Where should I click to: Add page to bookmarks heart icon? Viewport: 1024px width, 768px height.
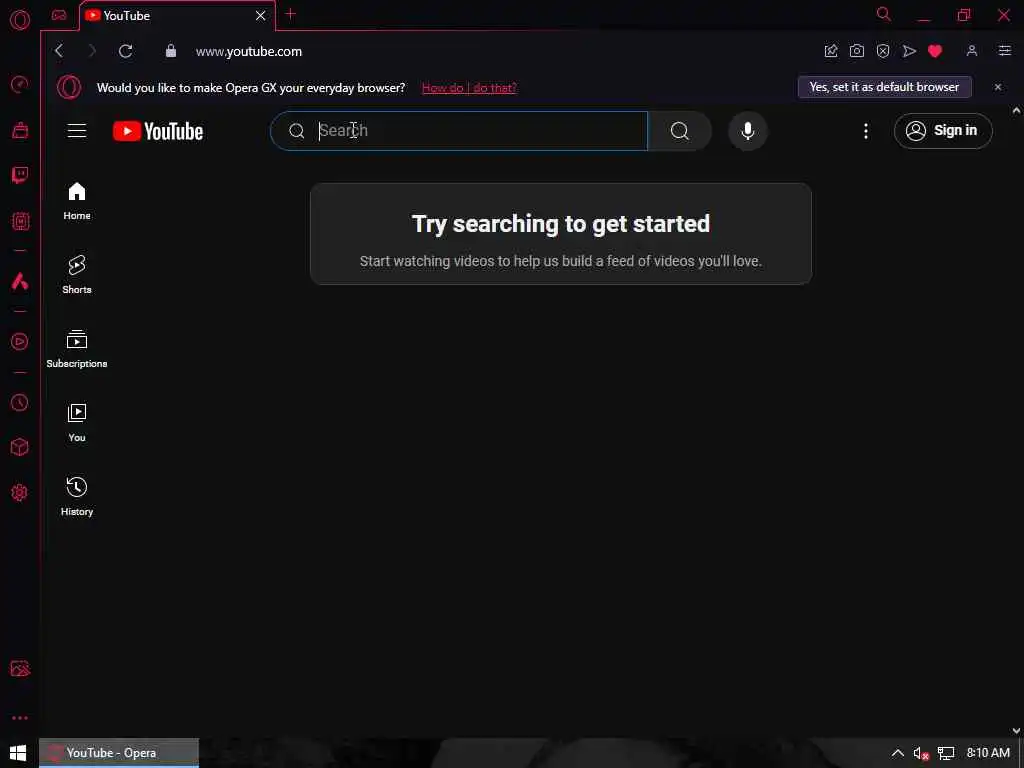(x=935, y=51)
